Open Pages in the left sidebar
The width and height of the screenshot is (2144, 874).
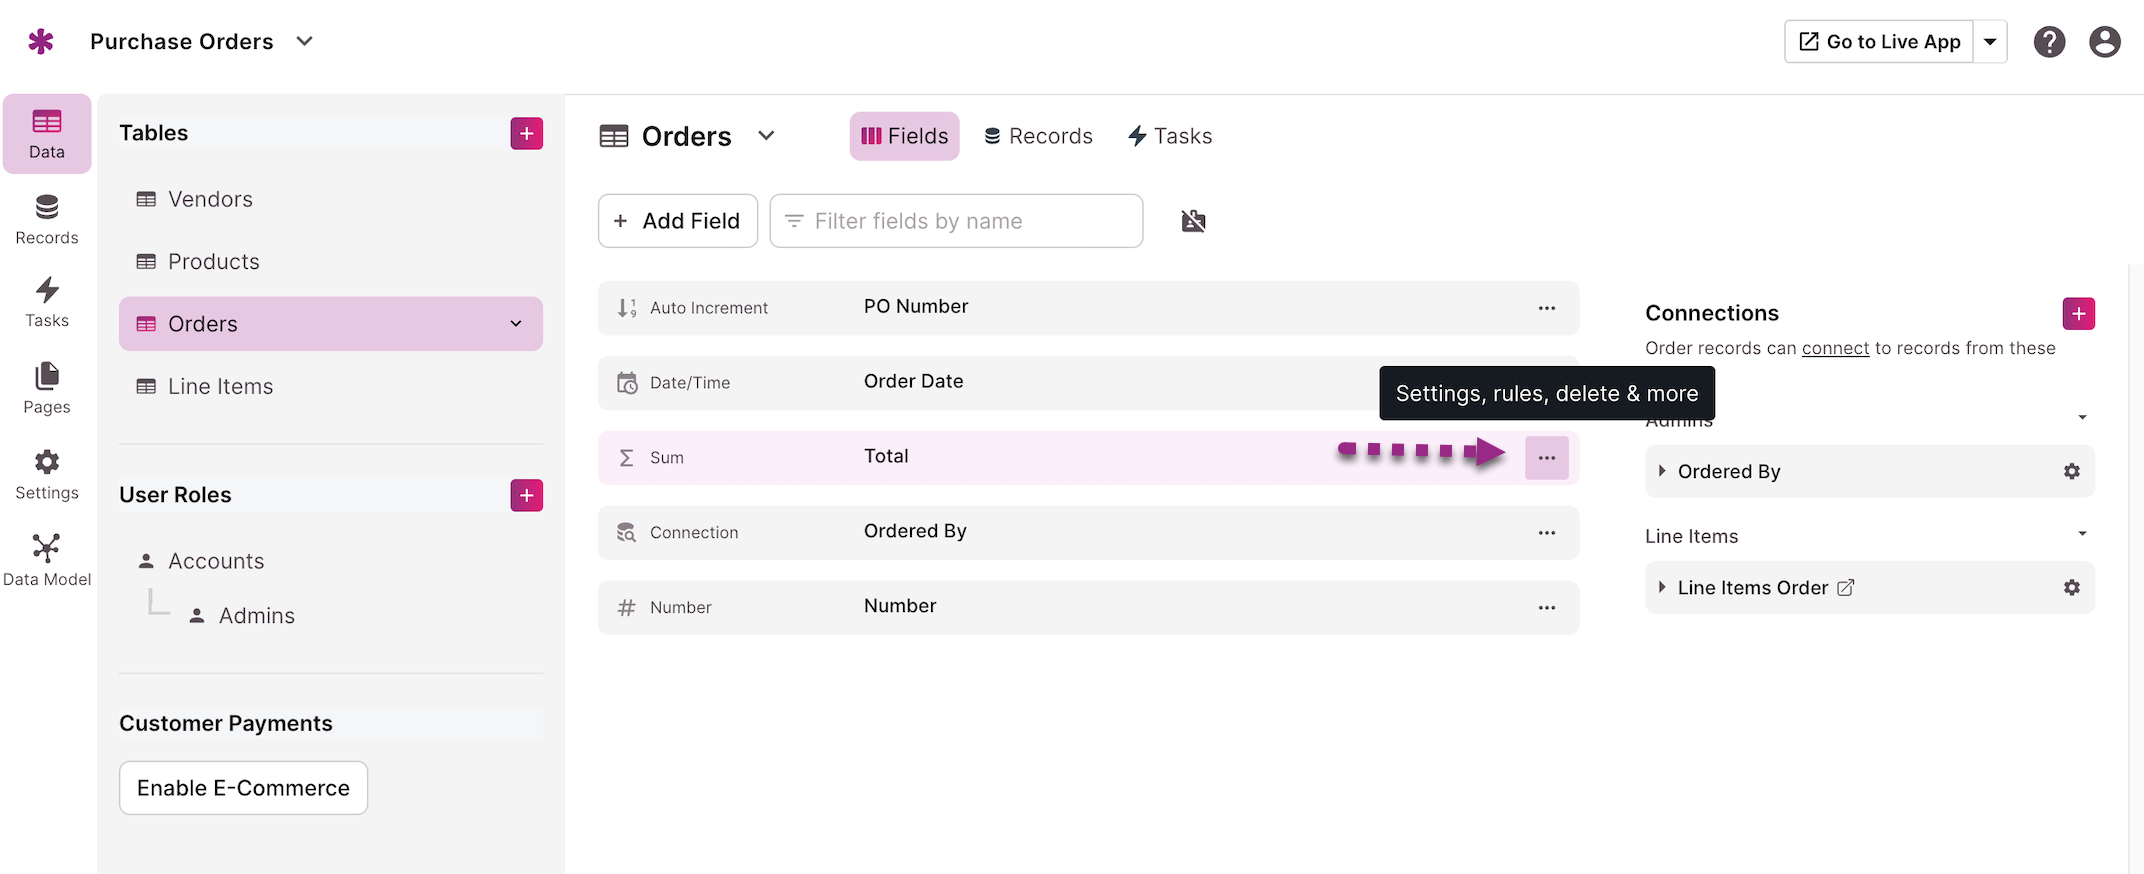click(x=47, y=388)
